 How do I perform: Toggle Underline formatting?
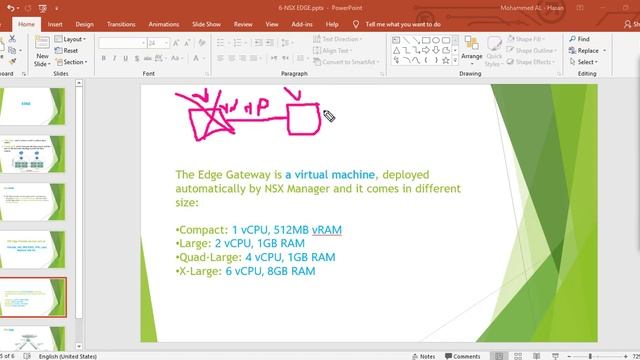click(126, 58)
